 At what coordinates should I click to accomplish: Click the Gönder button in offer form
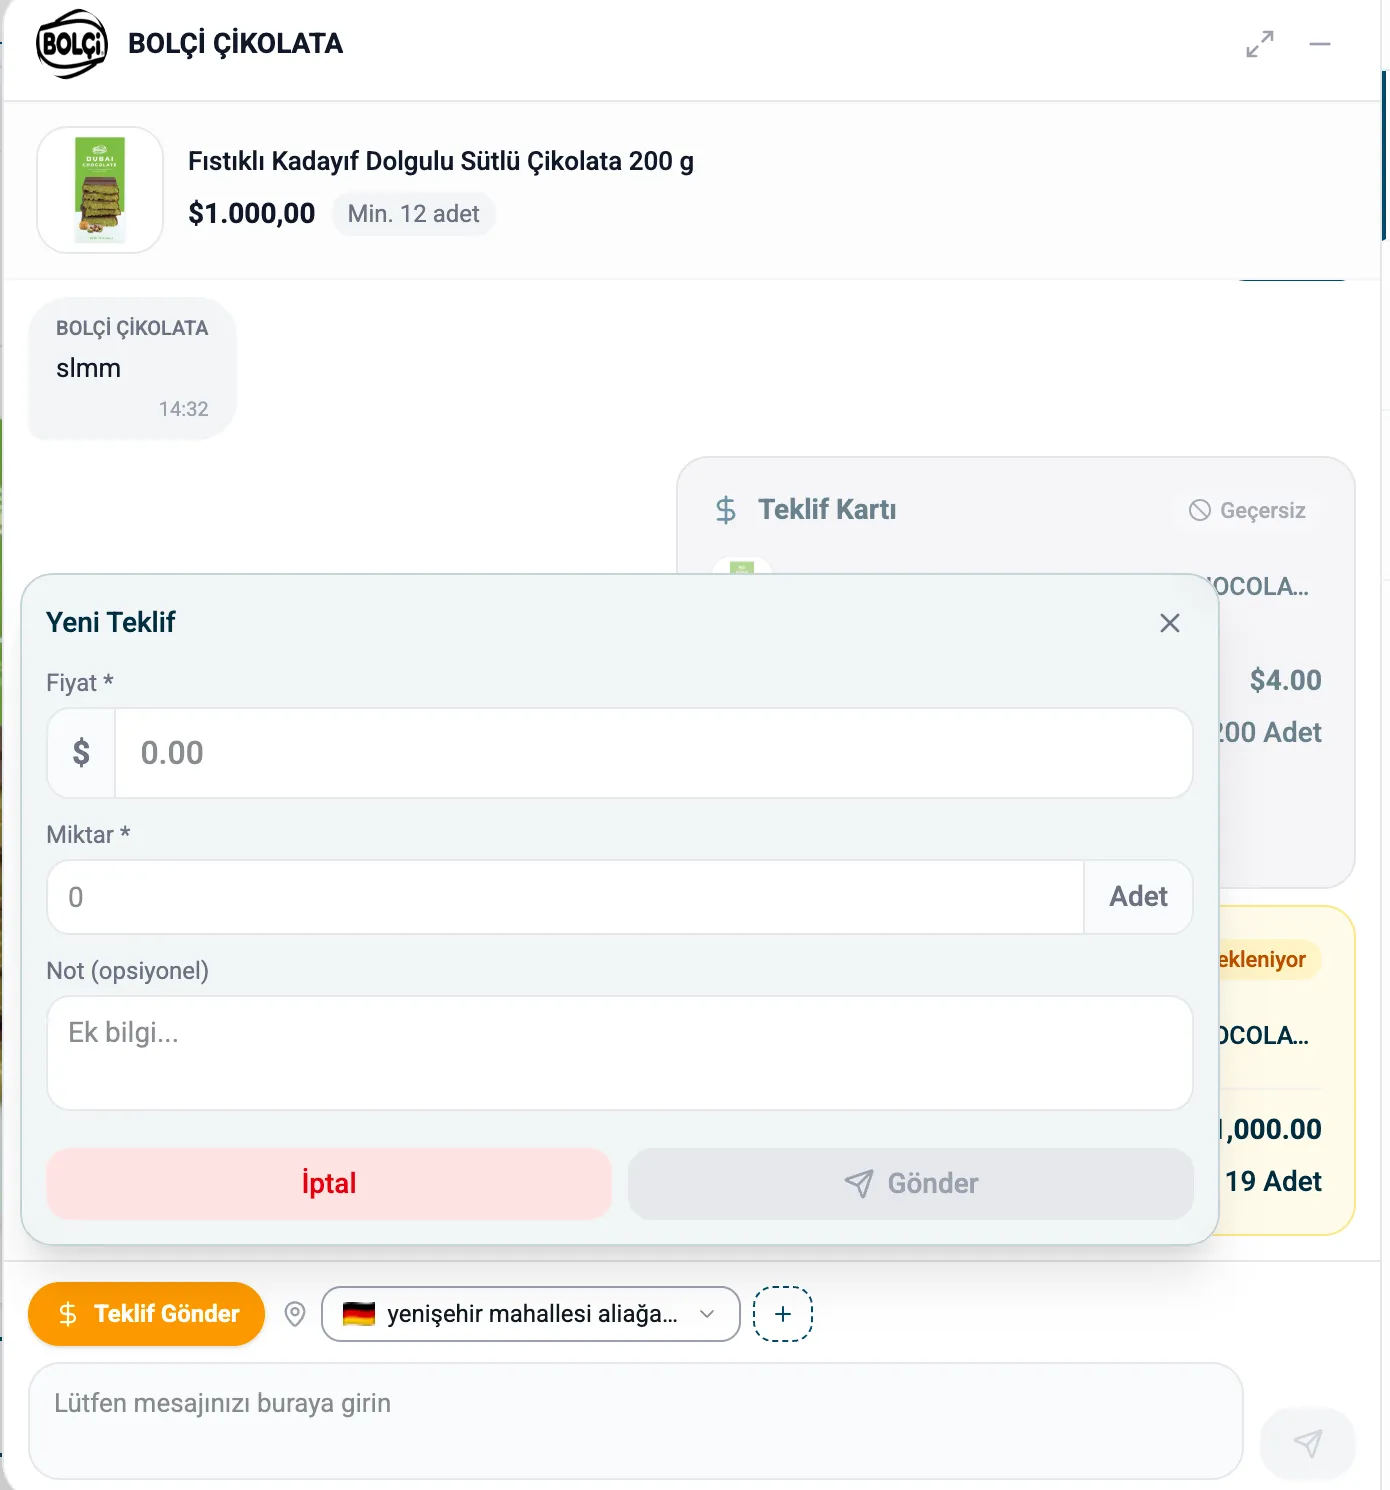tap(911, 1183)
